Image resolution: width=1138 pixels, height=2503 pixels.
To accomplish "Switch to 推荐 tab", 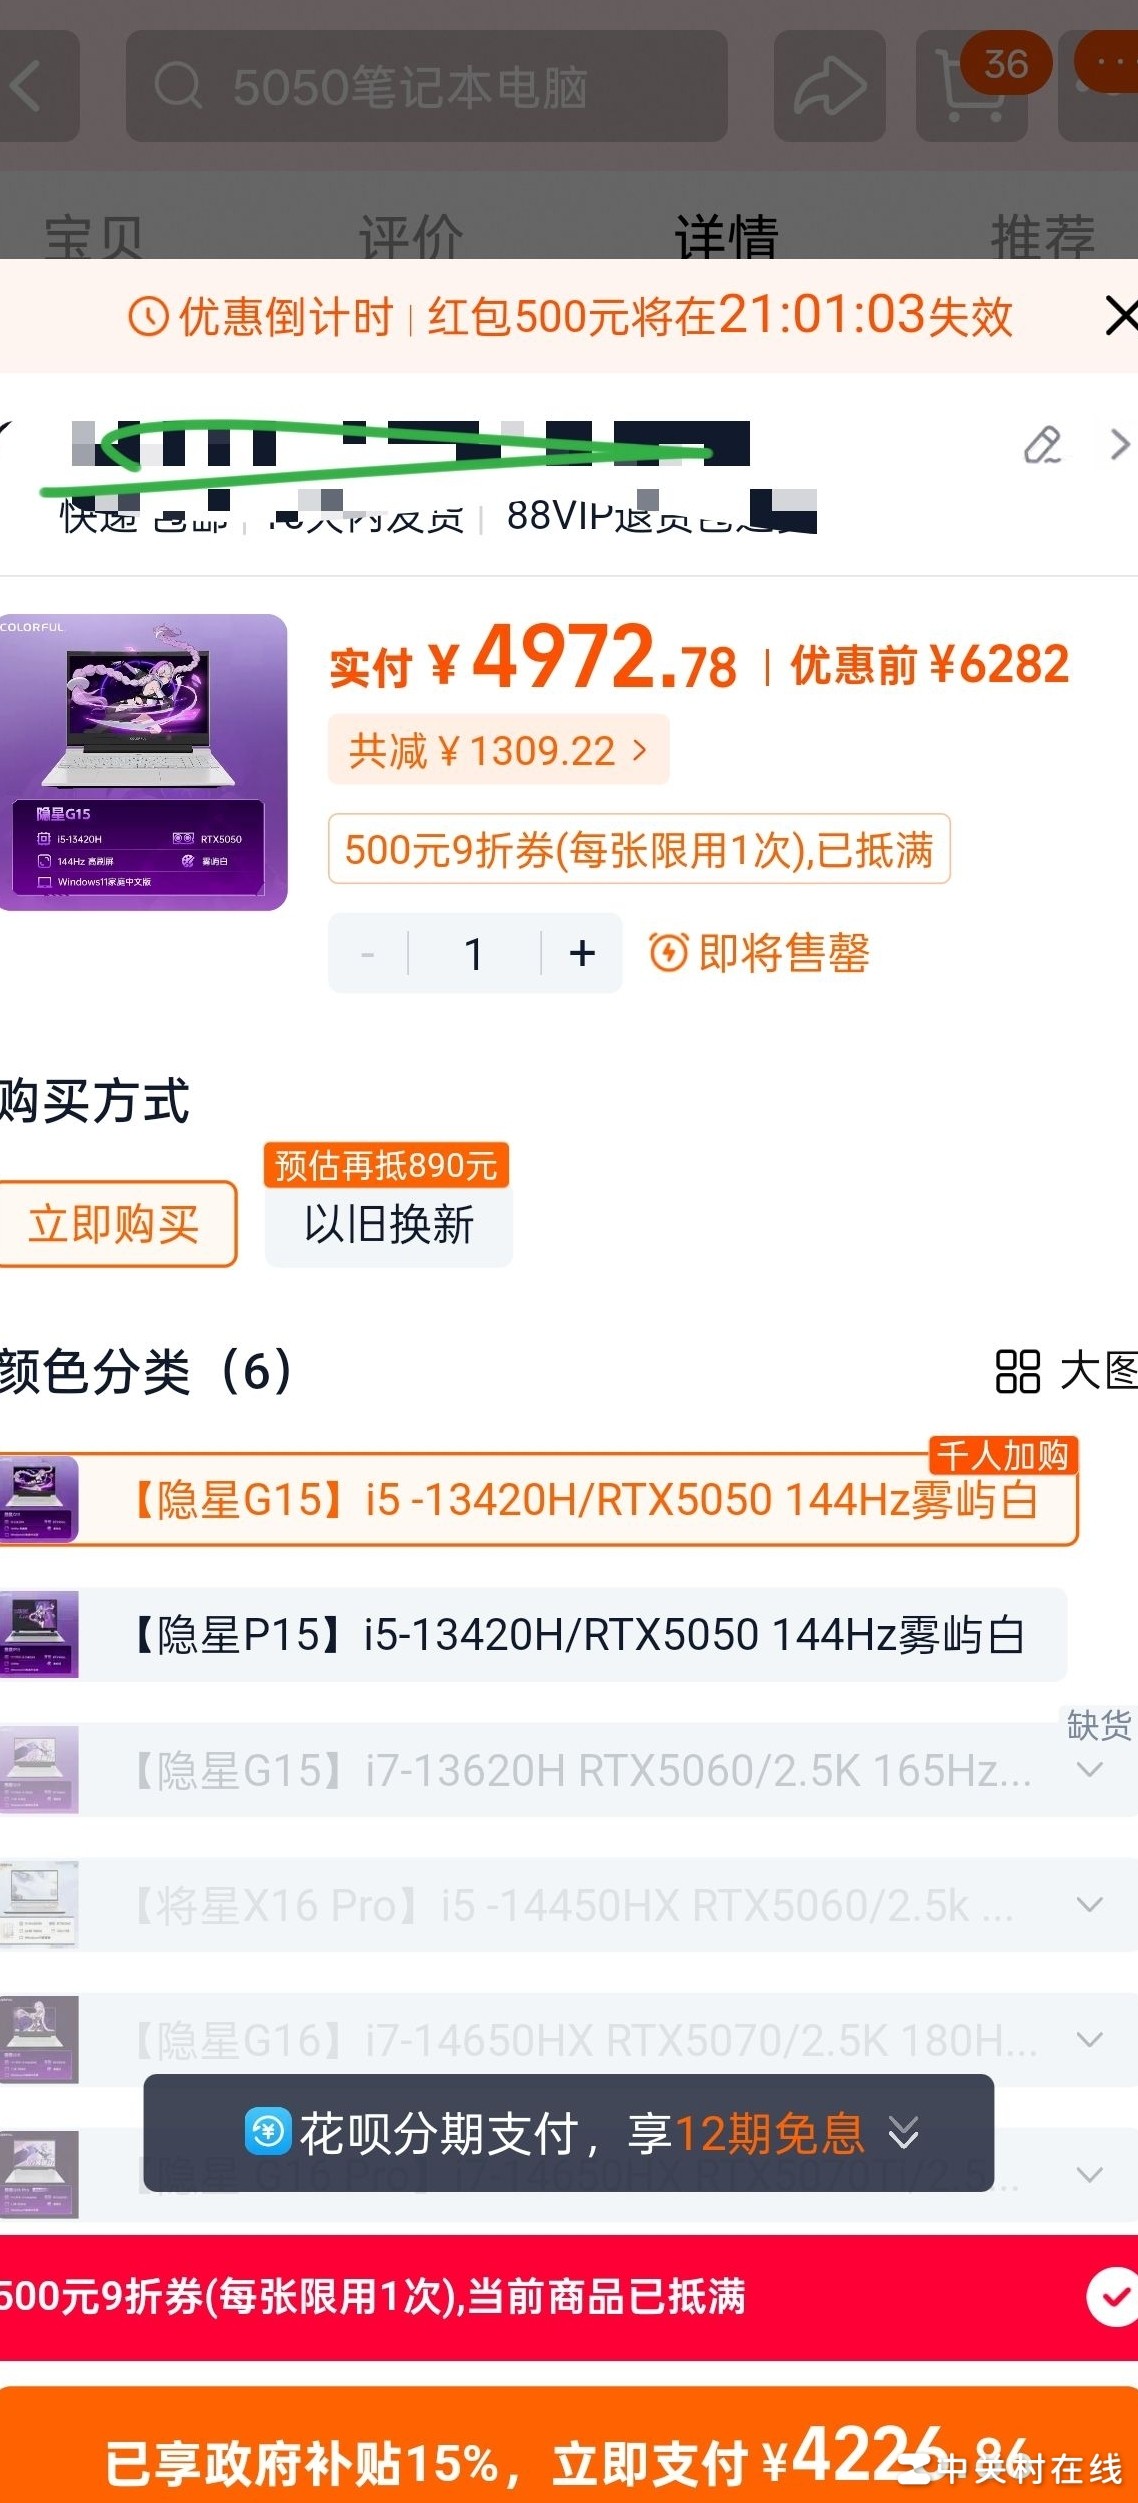I will point(1042,236).
